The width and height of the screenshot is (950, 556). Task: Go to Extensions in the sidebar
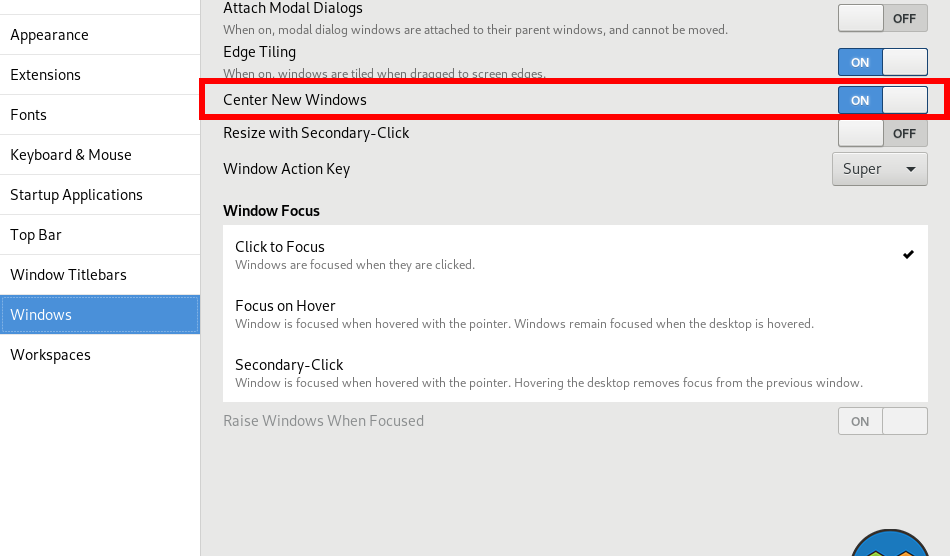[x=46, y=75]
